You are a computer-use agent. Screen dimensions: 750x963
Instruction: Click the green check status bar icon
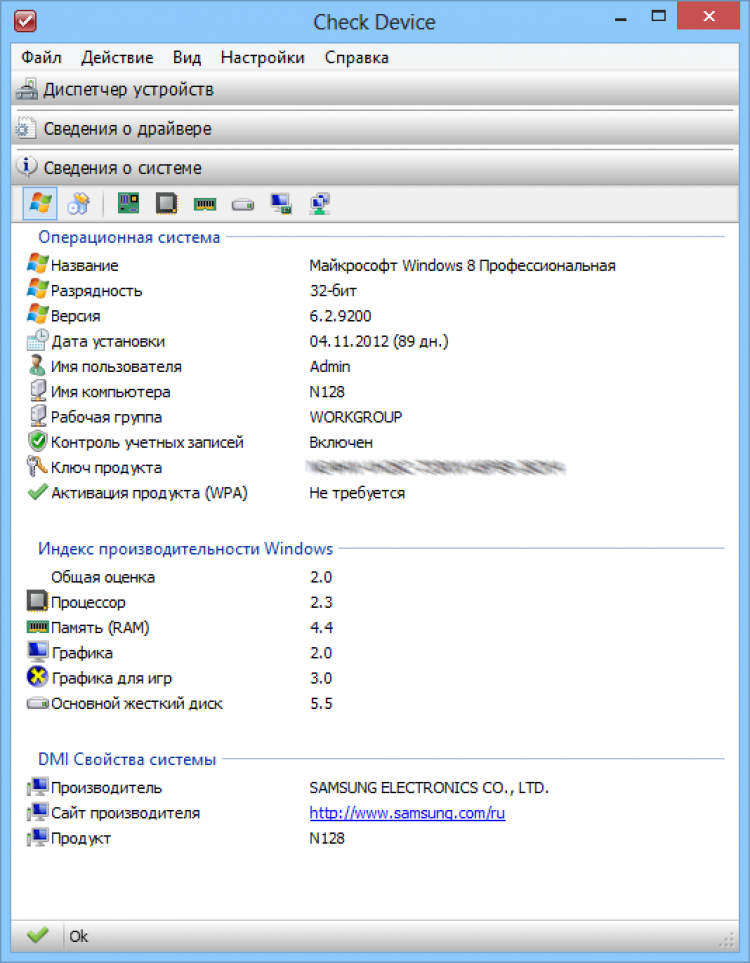click(37, 935)
